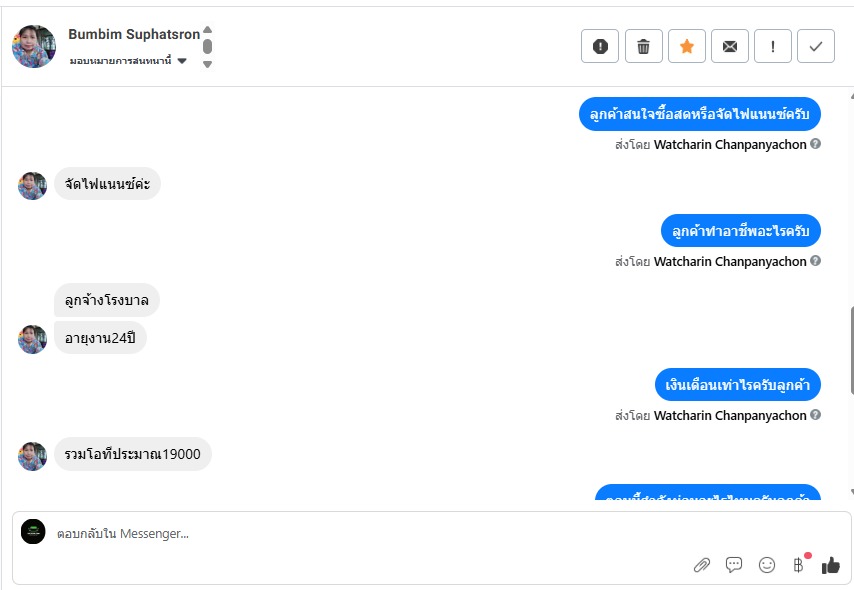Open the emoji picker smiley icon
This screenshot has height=590, width=854.
[x=767, y=565]
